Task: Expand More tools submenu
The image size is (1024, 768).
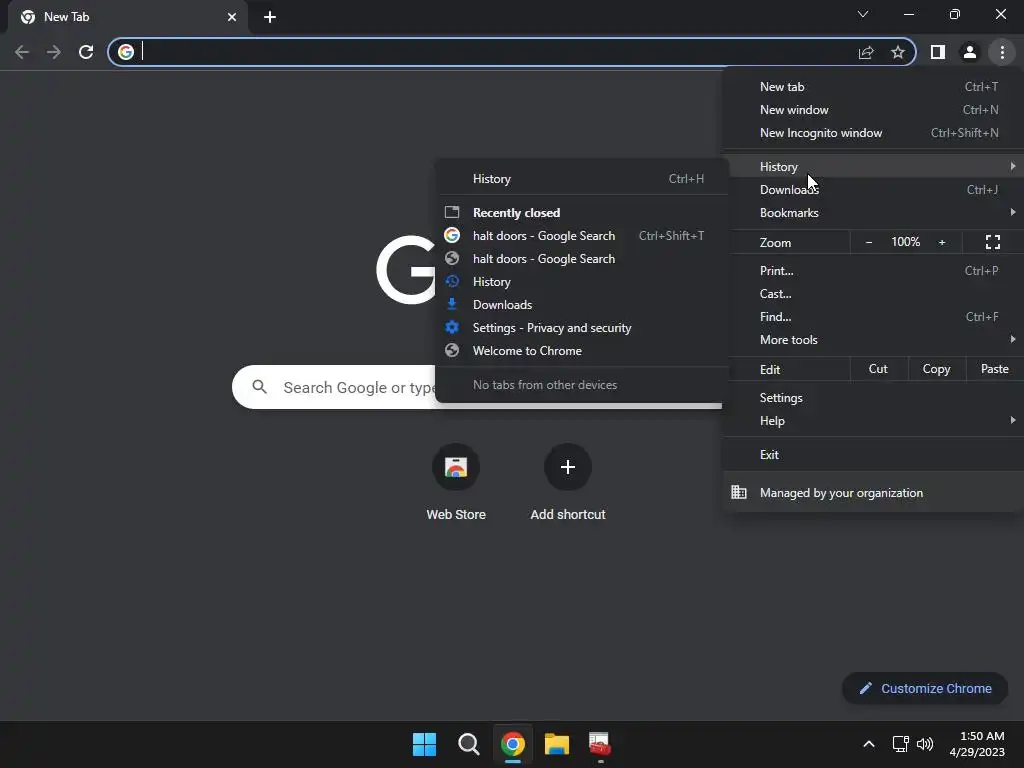Action: tap(873, 340)
